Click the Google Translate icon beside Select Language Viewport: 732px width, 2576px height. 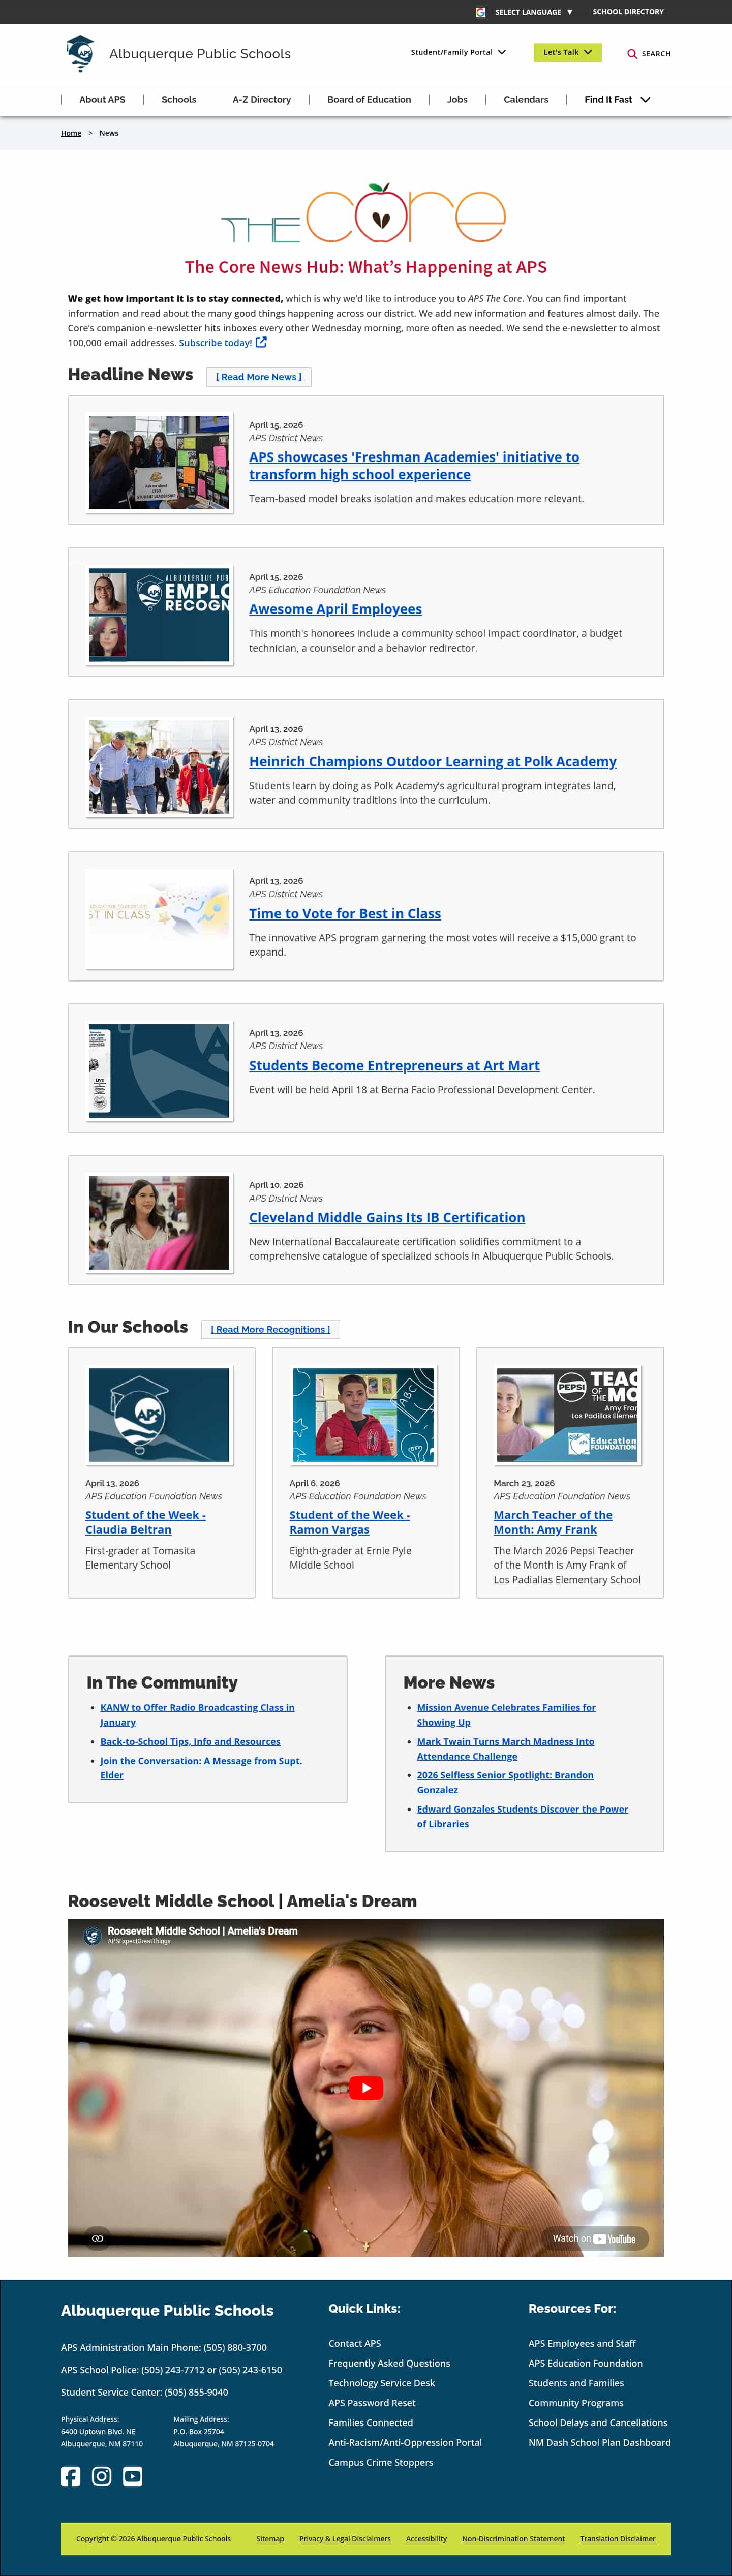[481, 12]
